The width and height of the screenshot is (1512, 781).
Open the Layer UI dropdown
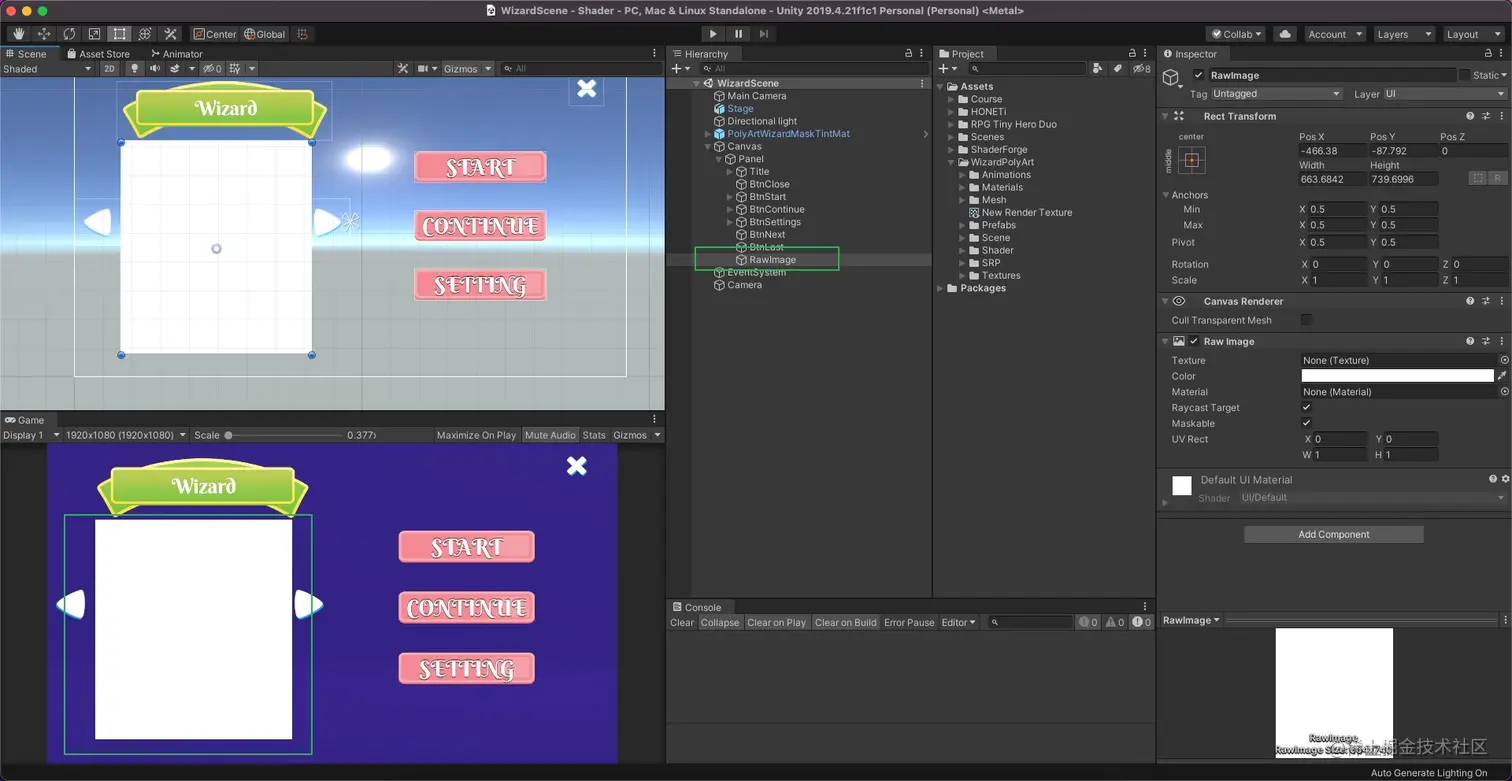pyautogui.click(x=1445, y=94)
